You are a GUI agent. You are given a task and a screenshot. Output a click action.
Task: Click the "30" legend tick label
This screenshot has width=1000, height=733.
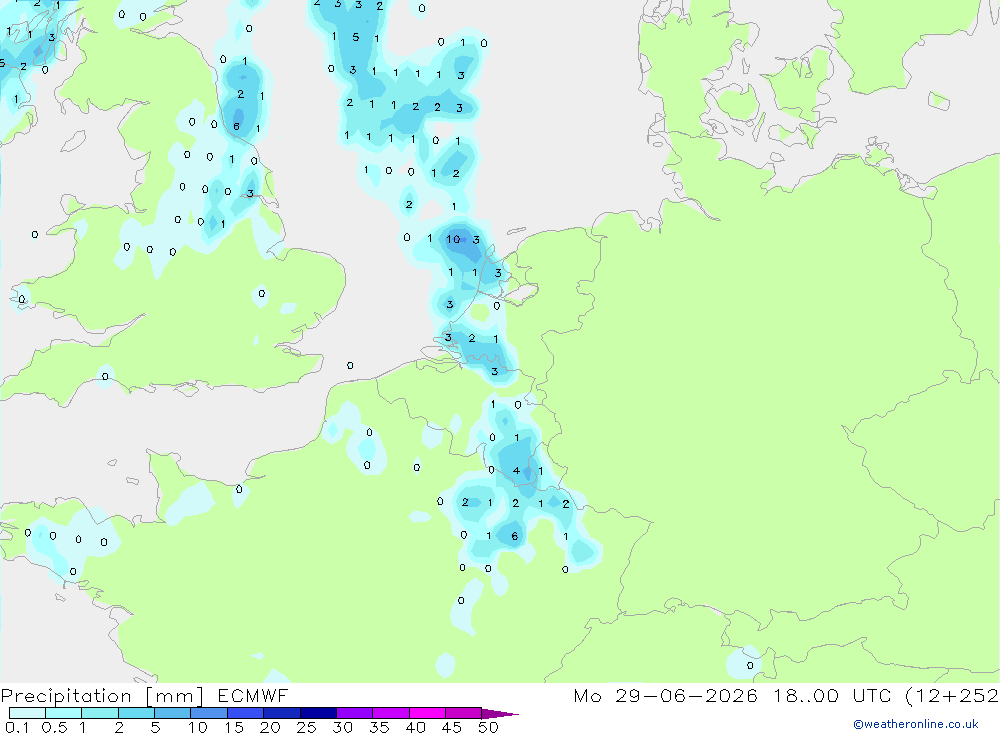pyautogui.click(x=342, y=727)
